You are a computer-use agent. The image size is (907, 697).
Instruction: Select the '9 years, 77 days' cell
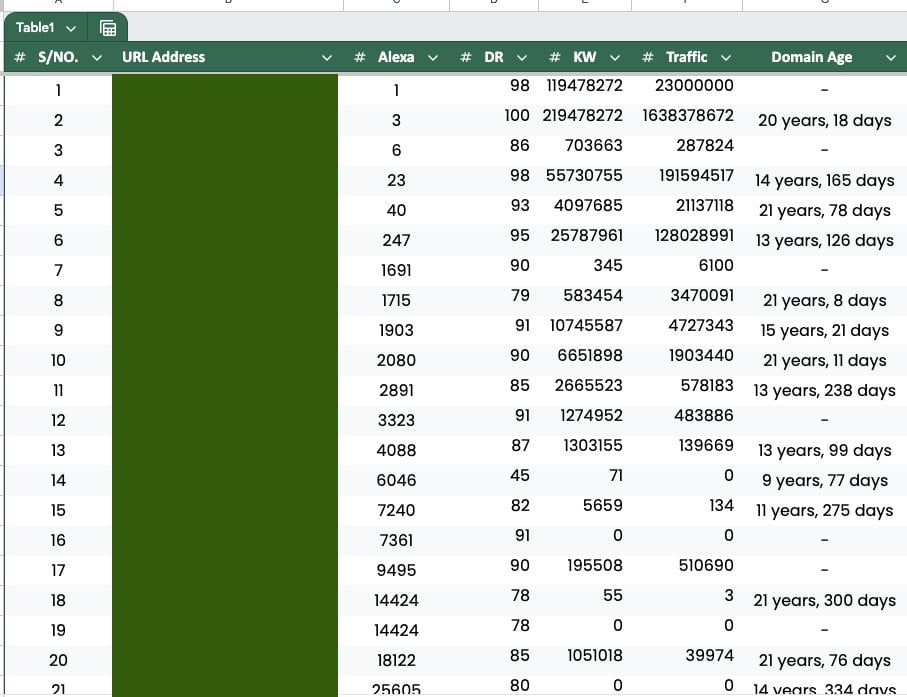pos(824,481)
